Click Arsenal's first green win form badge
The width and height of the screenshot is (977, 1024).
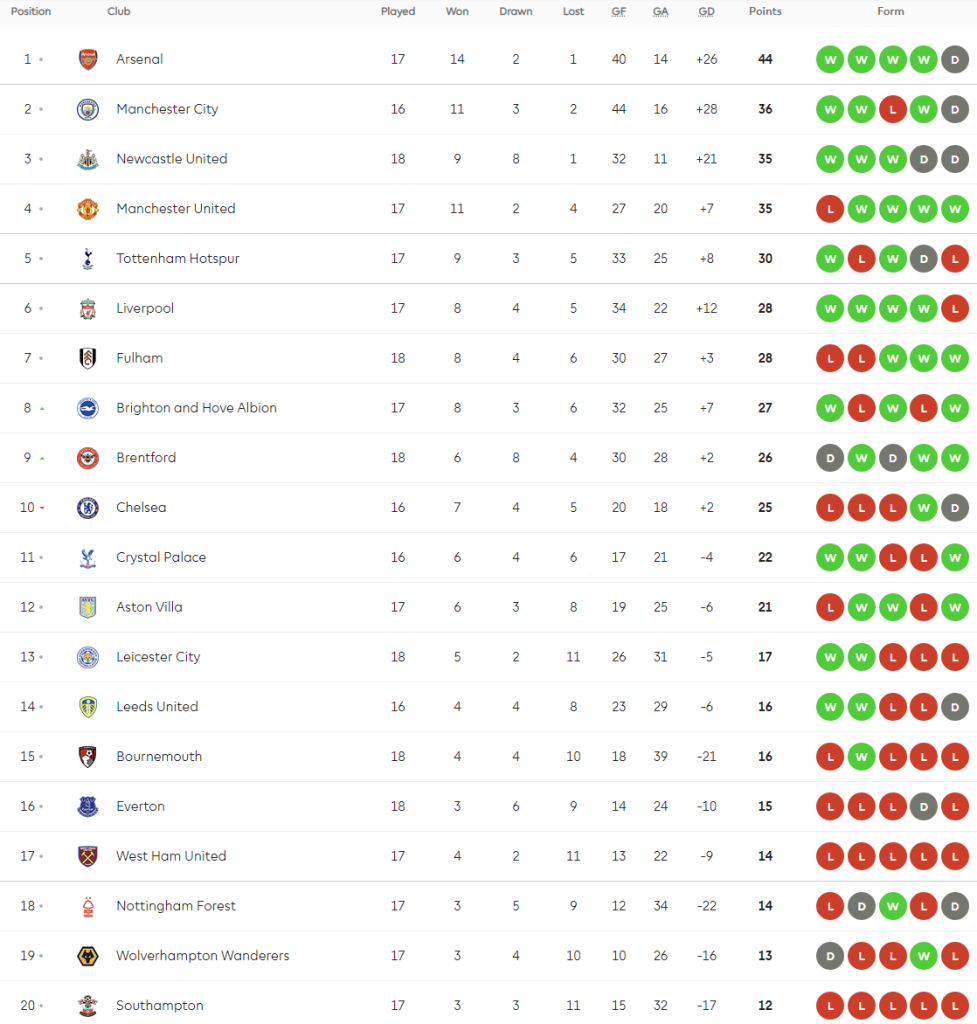(829, 59)
